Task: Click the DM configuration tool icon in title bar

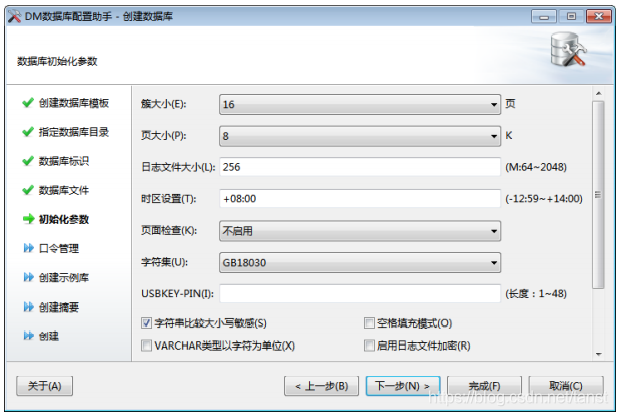Action: pyautogui.click(x=15, y=16)
